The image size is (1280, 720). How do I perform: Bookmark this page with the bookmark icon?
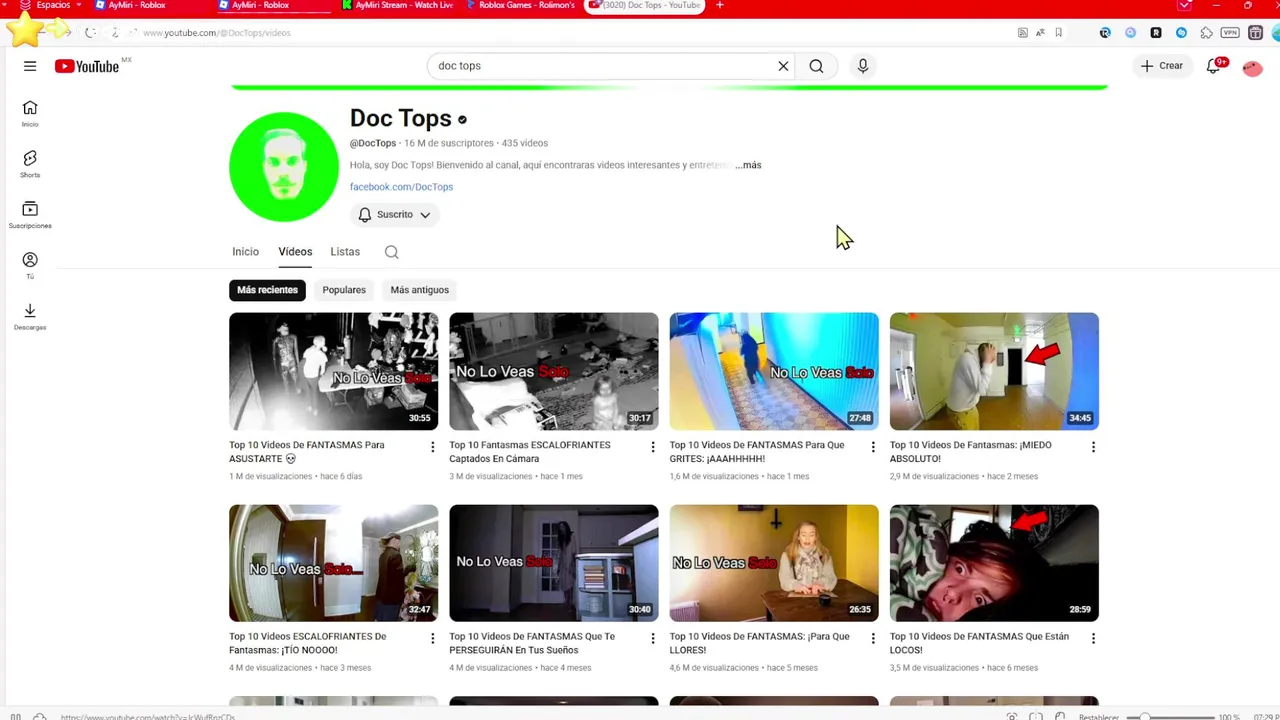1058,33
